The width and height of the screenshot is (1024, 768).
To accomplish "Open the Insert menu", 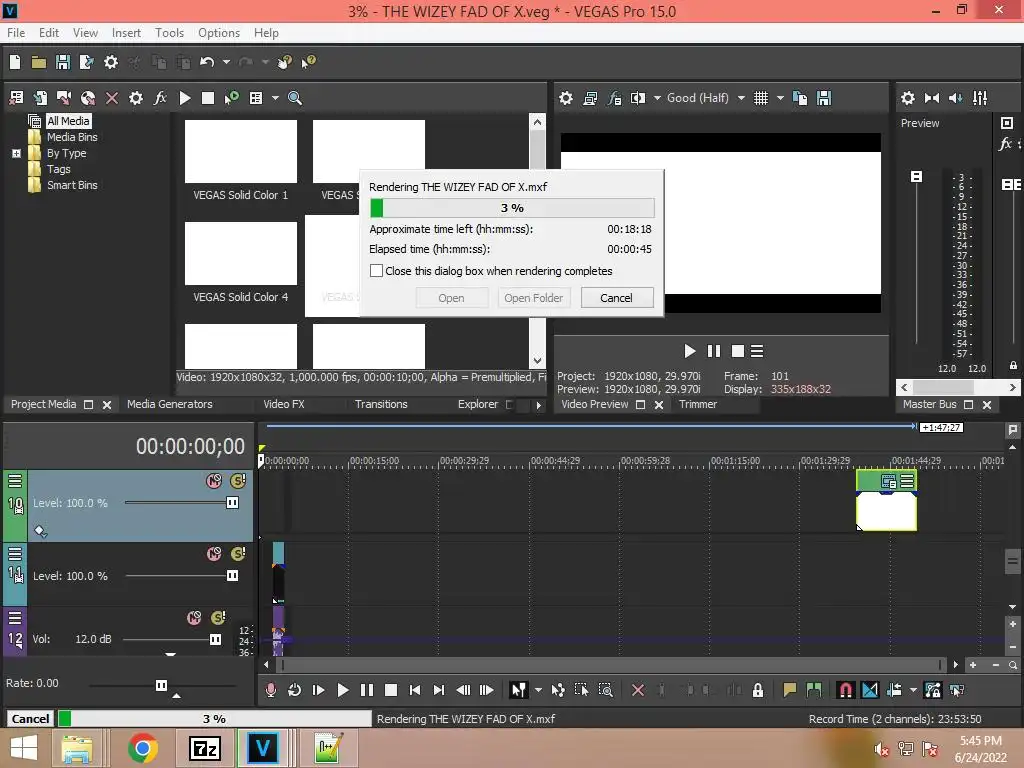I will coord(126,33).
